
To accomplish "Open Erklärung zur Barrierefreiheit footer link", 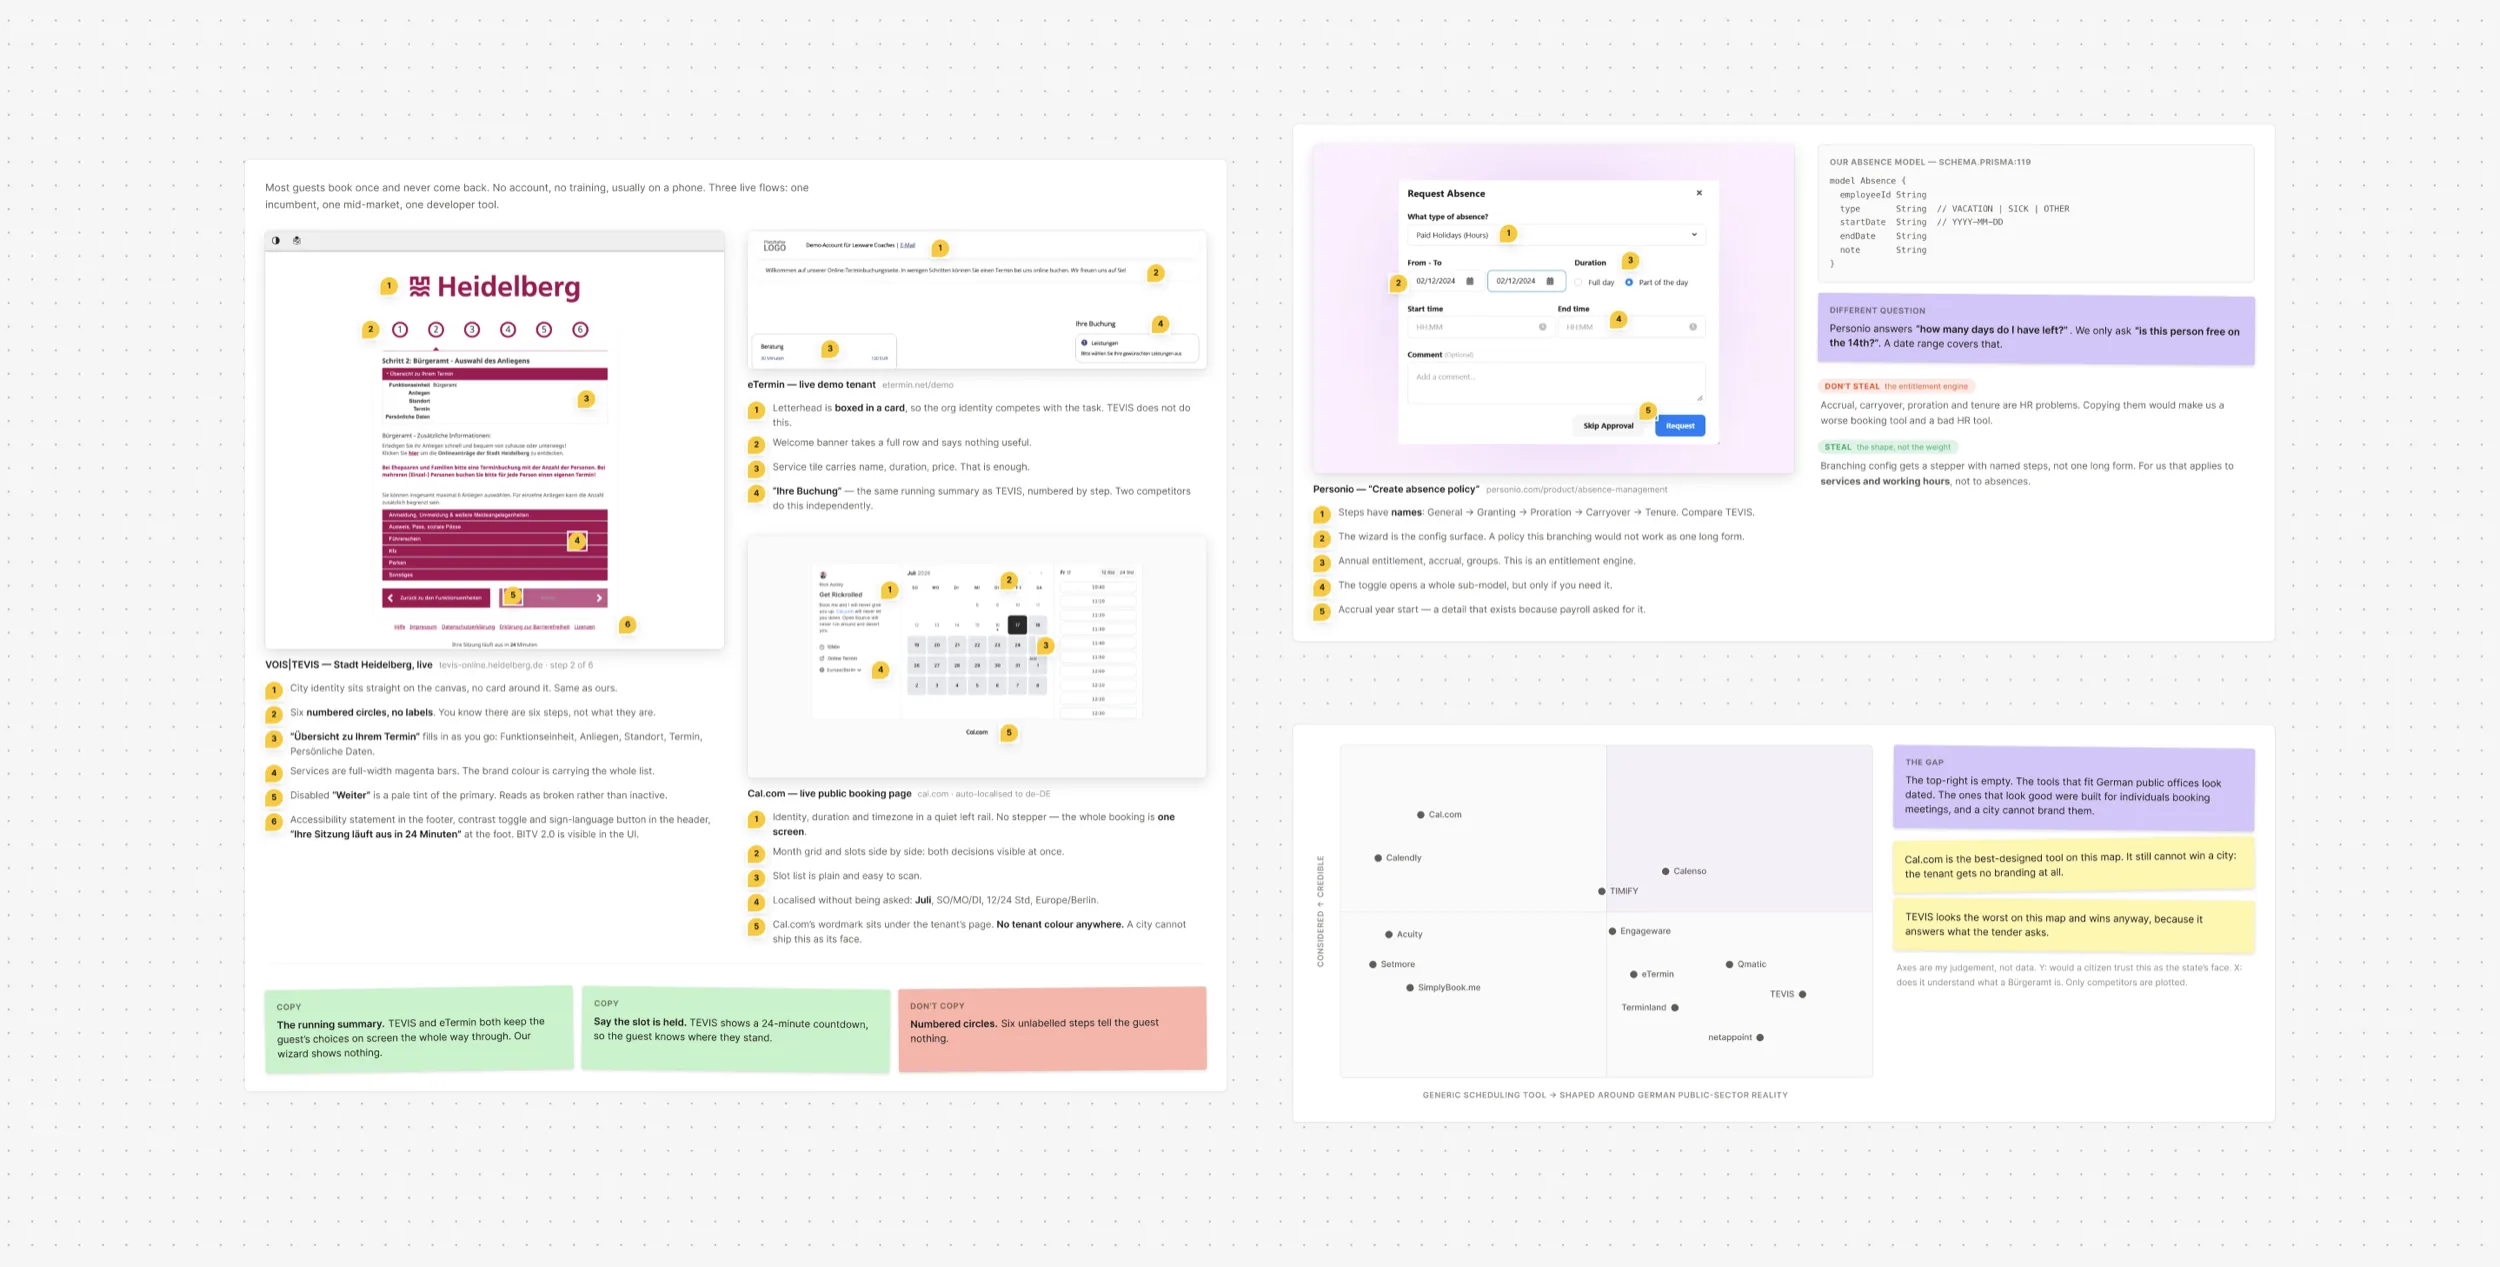I will 535,627.
